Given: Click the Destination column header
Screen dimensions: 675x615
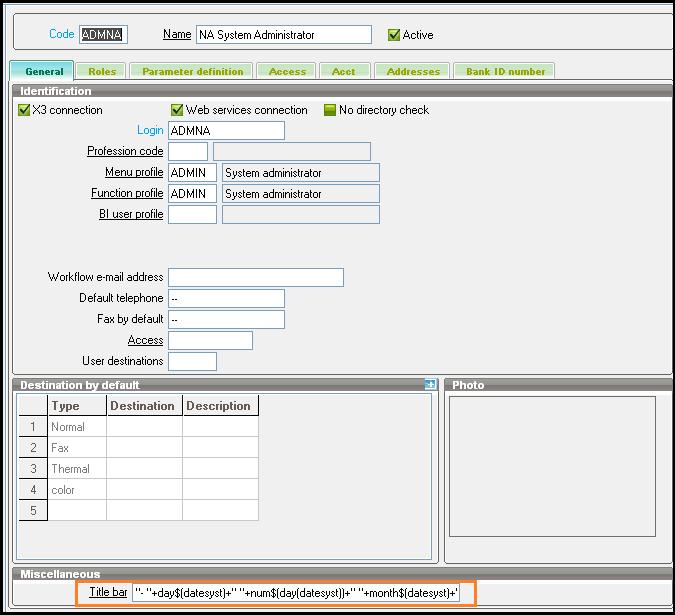Looking at the screenshot, I should pos(145,406).
